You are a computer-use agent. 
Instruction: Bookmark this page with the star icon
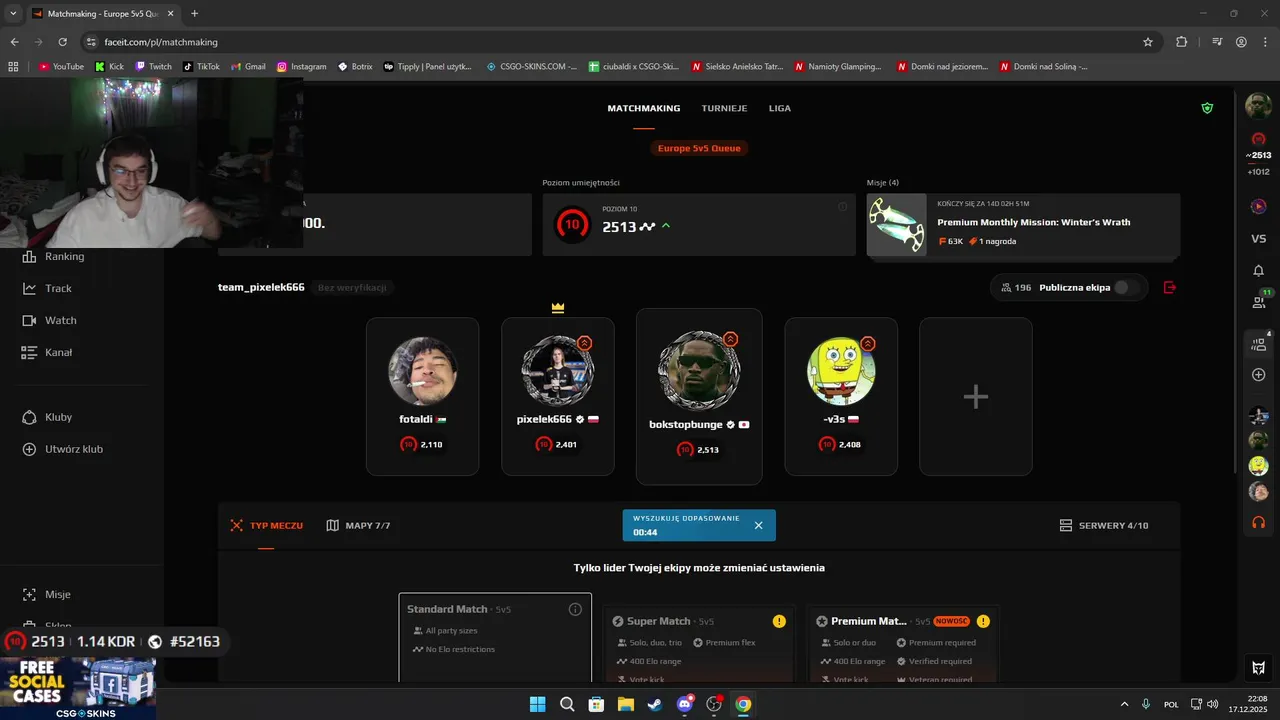coord(1148,42)
